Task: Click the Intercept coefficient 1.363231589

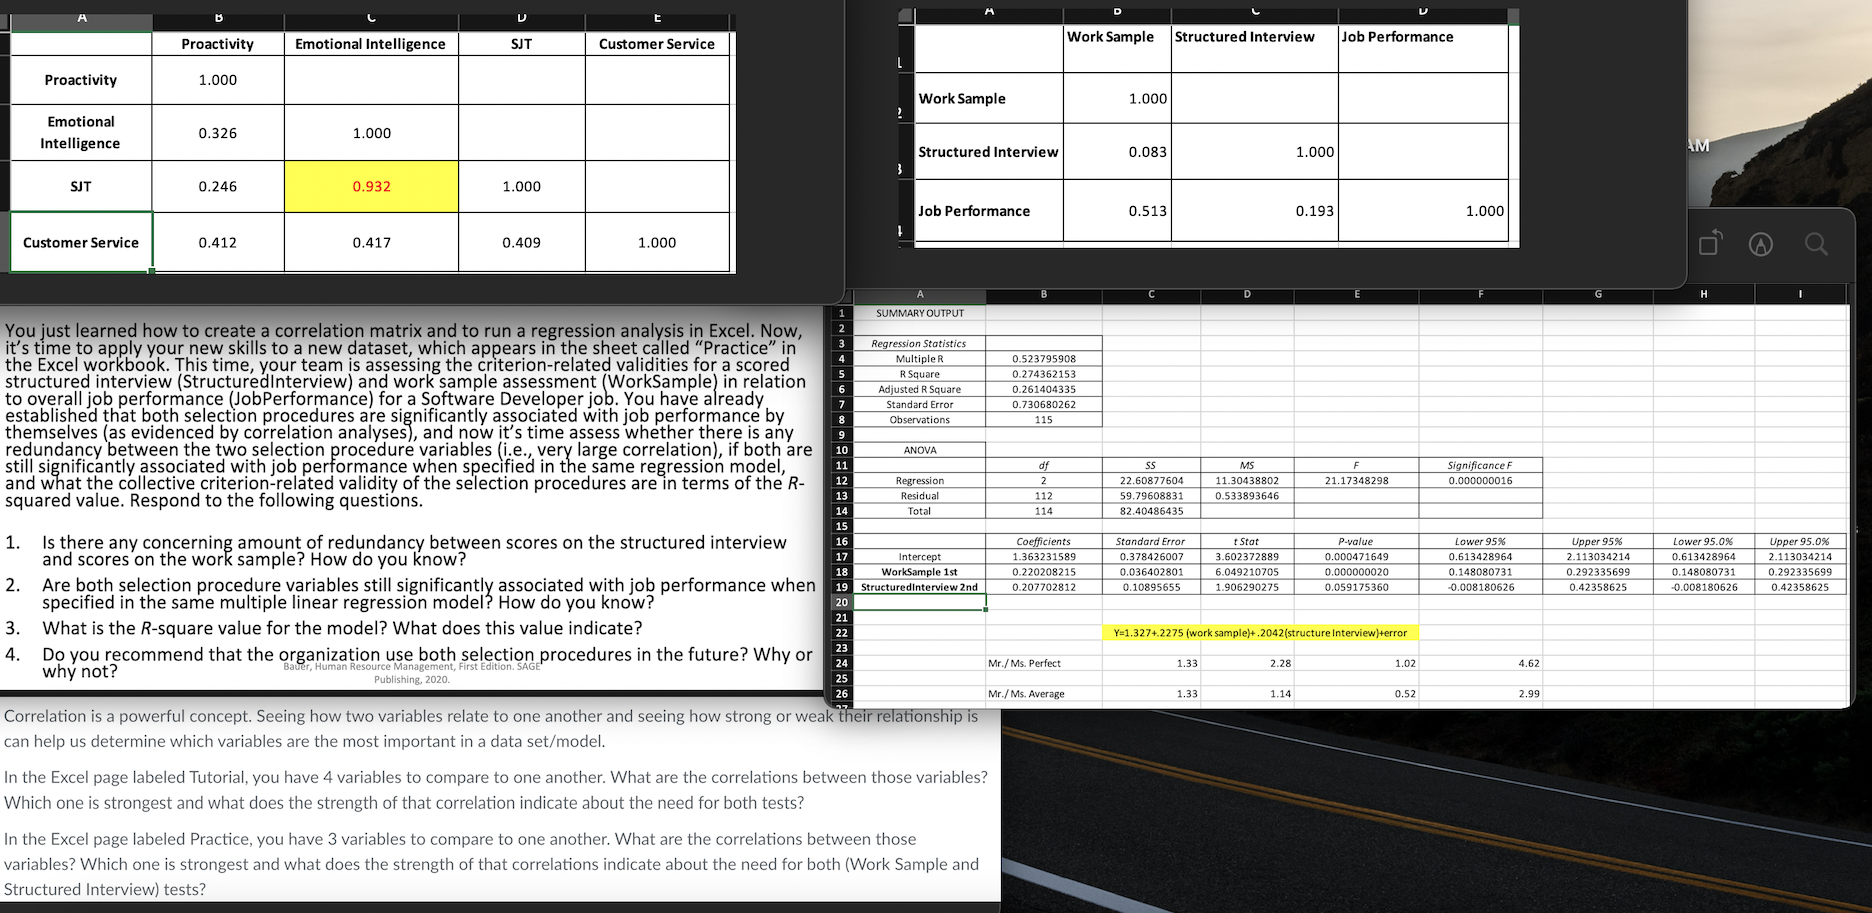Action: tap(1044, 557)
